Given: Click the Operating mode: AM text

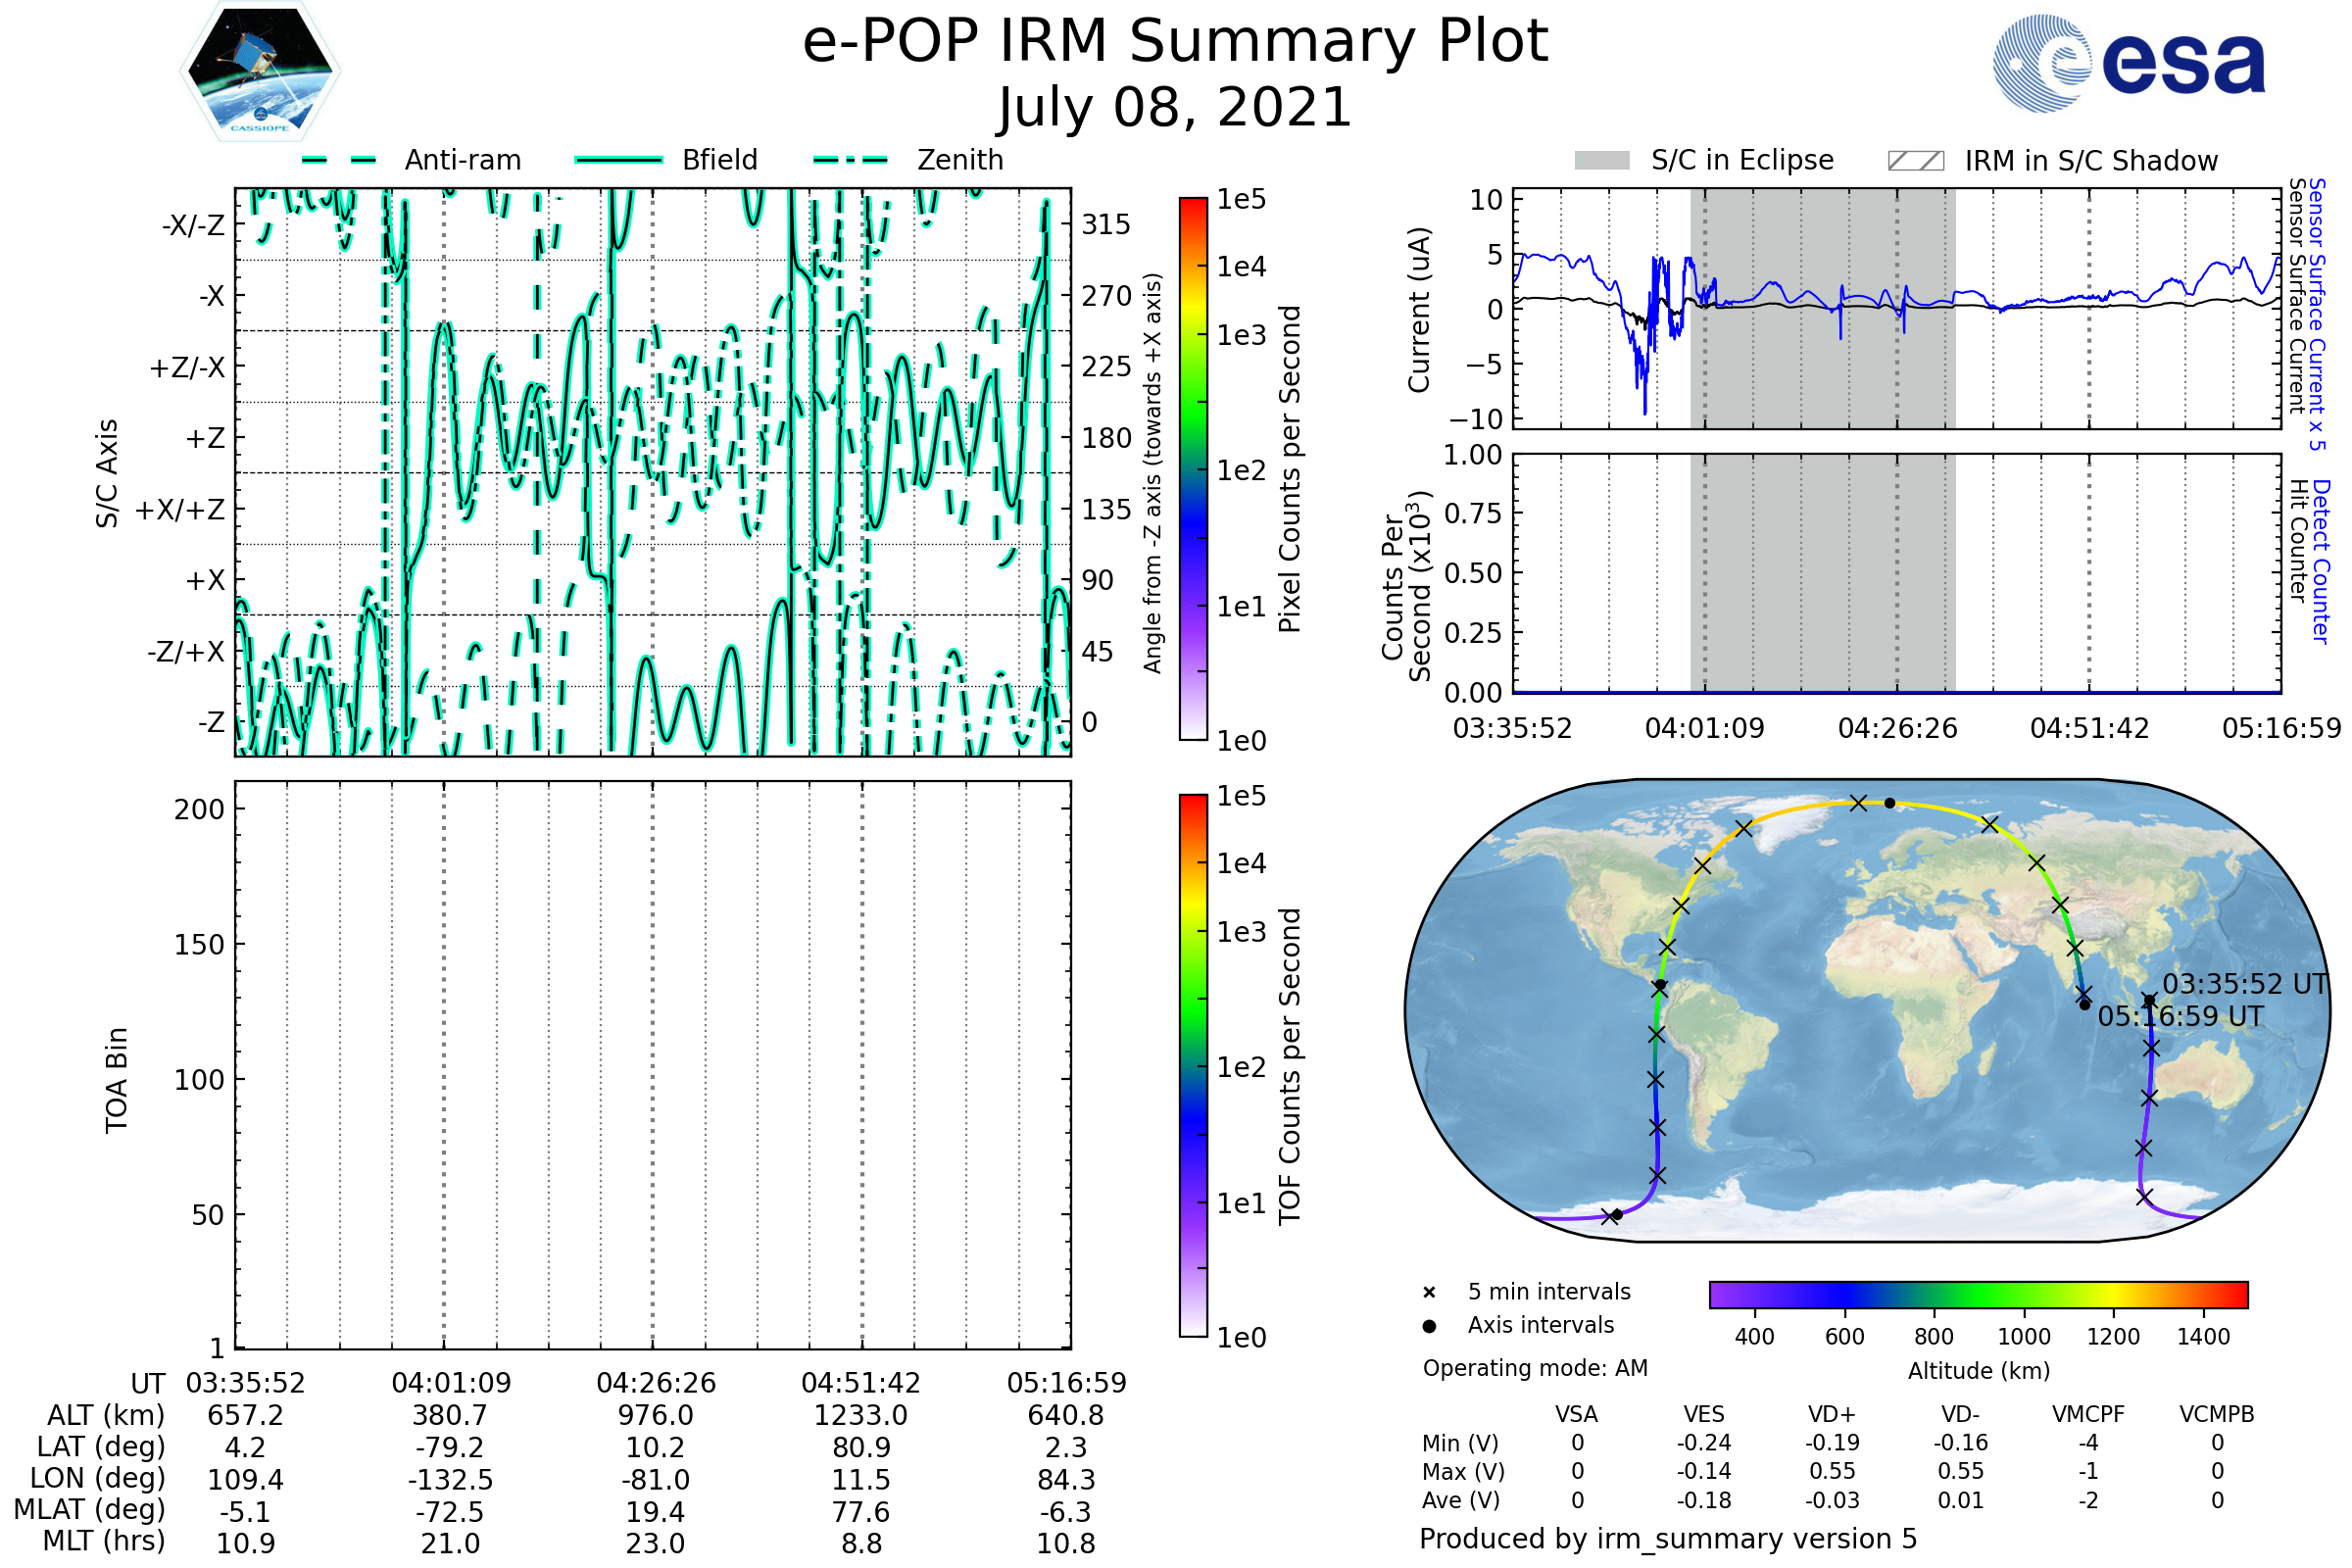Looking at the screenshot, I should coord(1535,1368).
